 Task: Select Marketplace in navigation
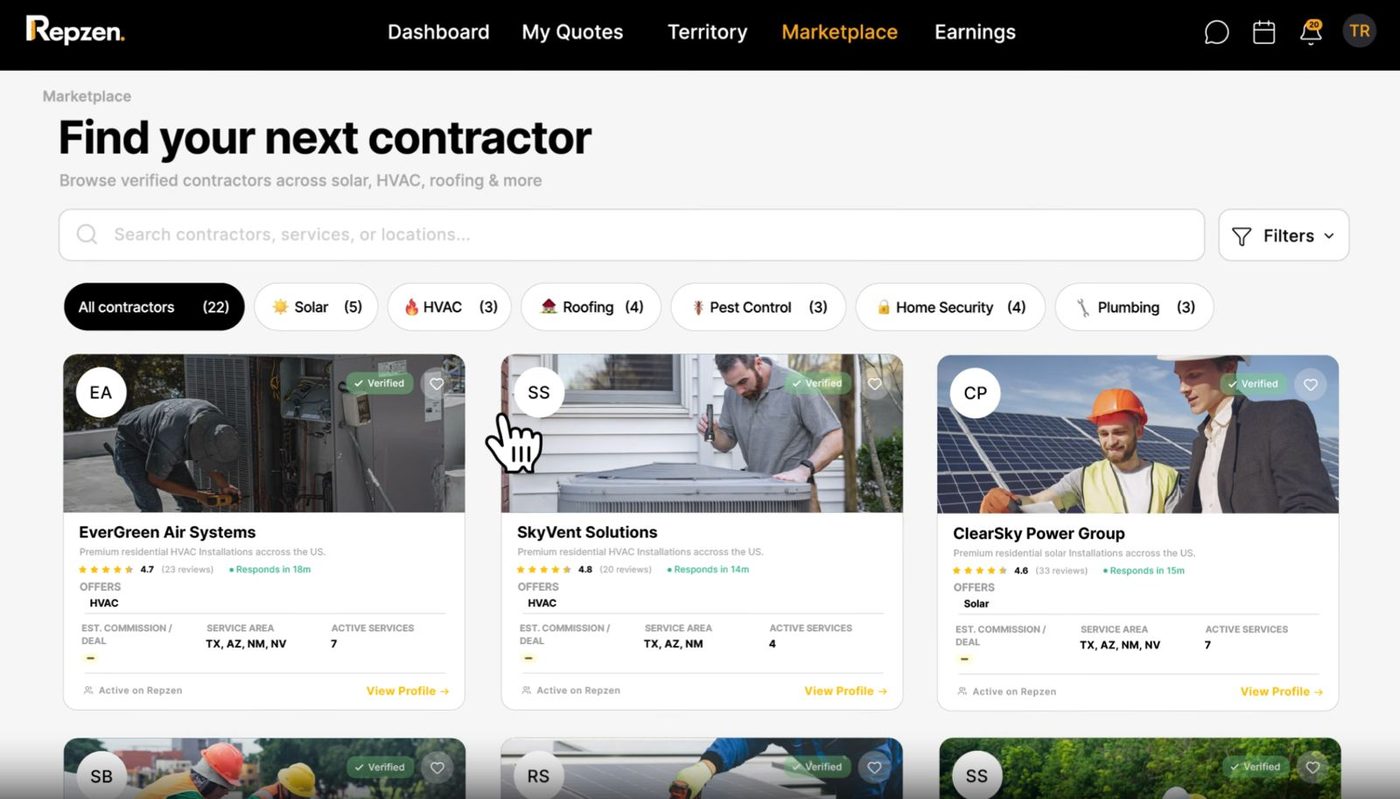tap(839, 32)
